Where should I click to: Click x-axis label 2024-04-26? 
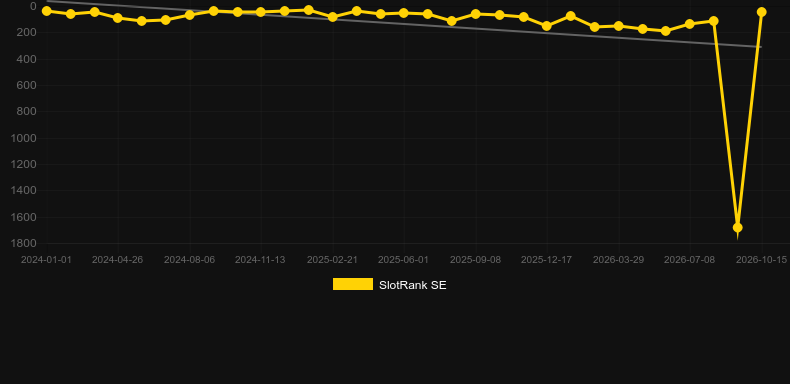click(117, 260)
